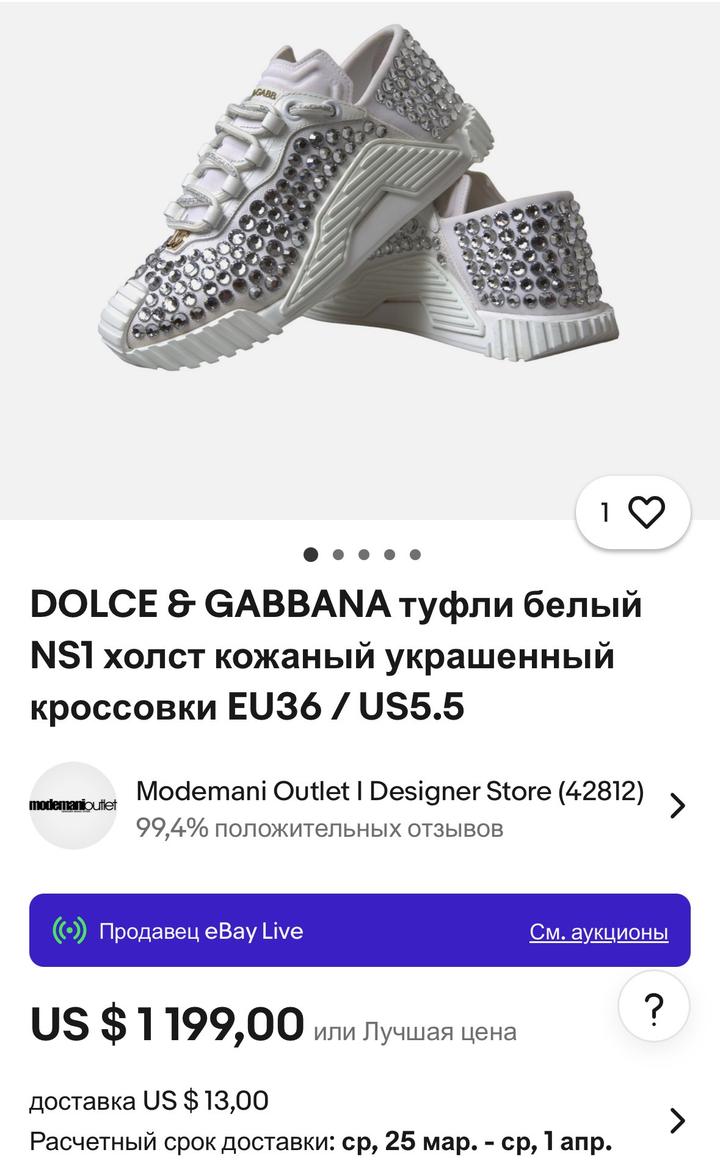Tap "или Лучшая цена" best offer text
The image size is (720, 1171).
(415, 1031)
